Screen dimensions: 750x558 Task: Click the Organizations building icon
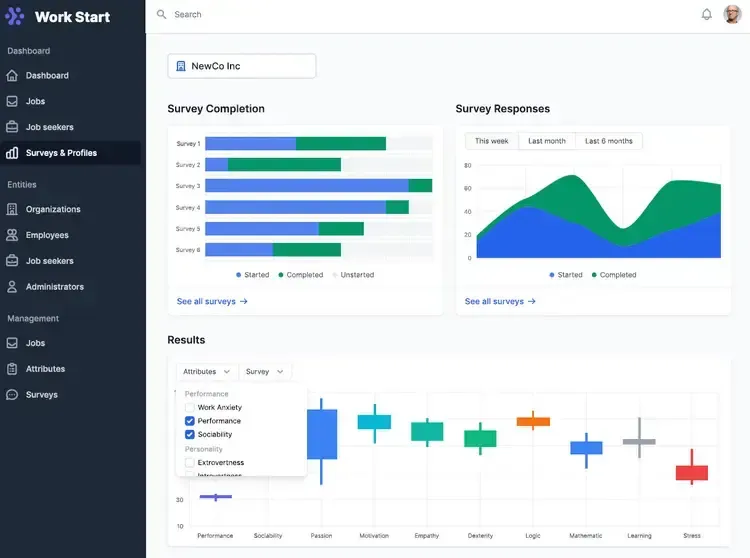point(12,209)
